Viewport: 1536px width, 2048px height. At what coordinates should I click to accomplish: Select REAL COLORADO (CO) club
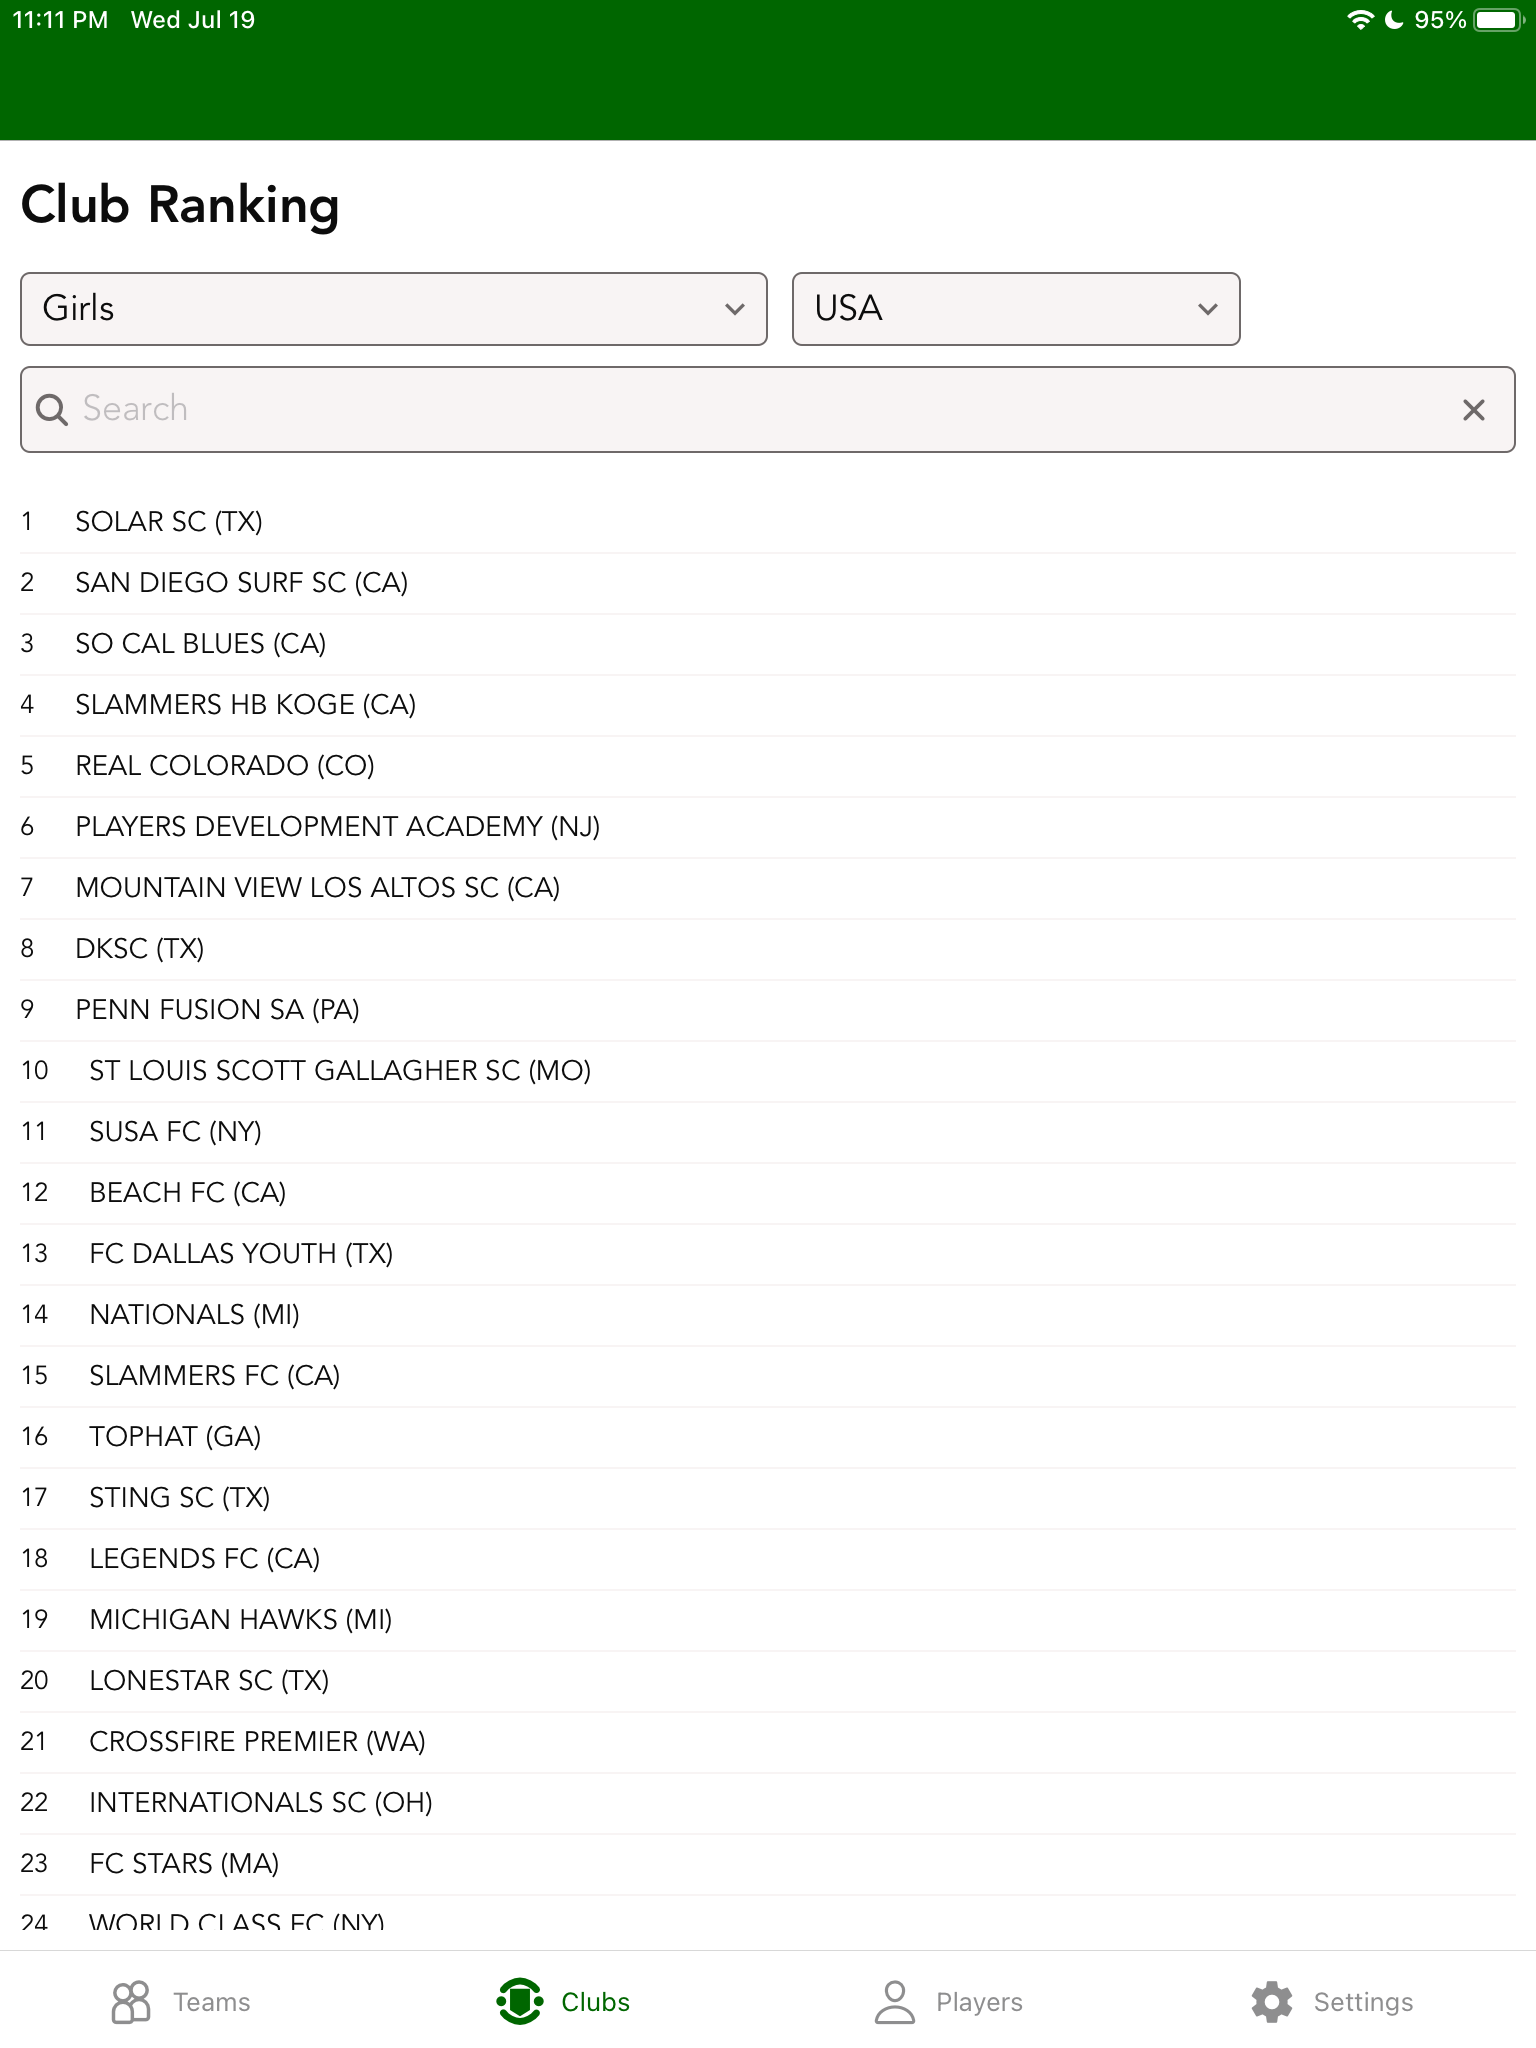point(225,766)
